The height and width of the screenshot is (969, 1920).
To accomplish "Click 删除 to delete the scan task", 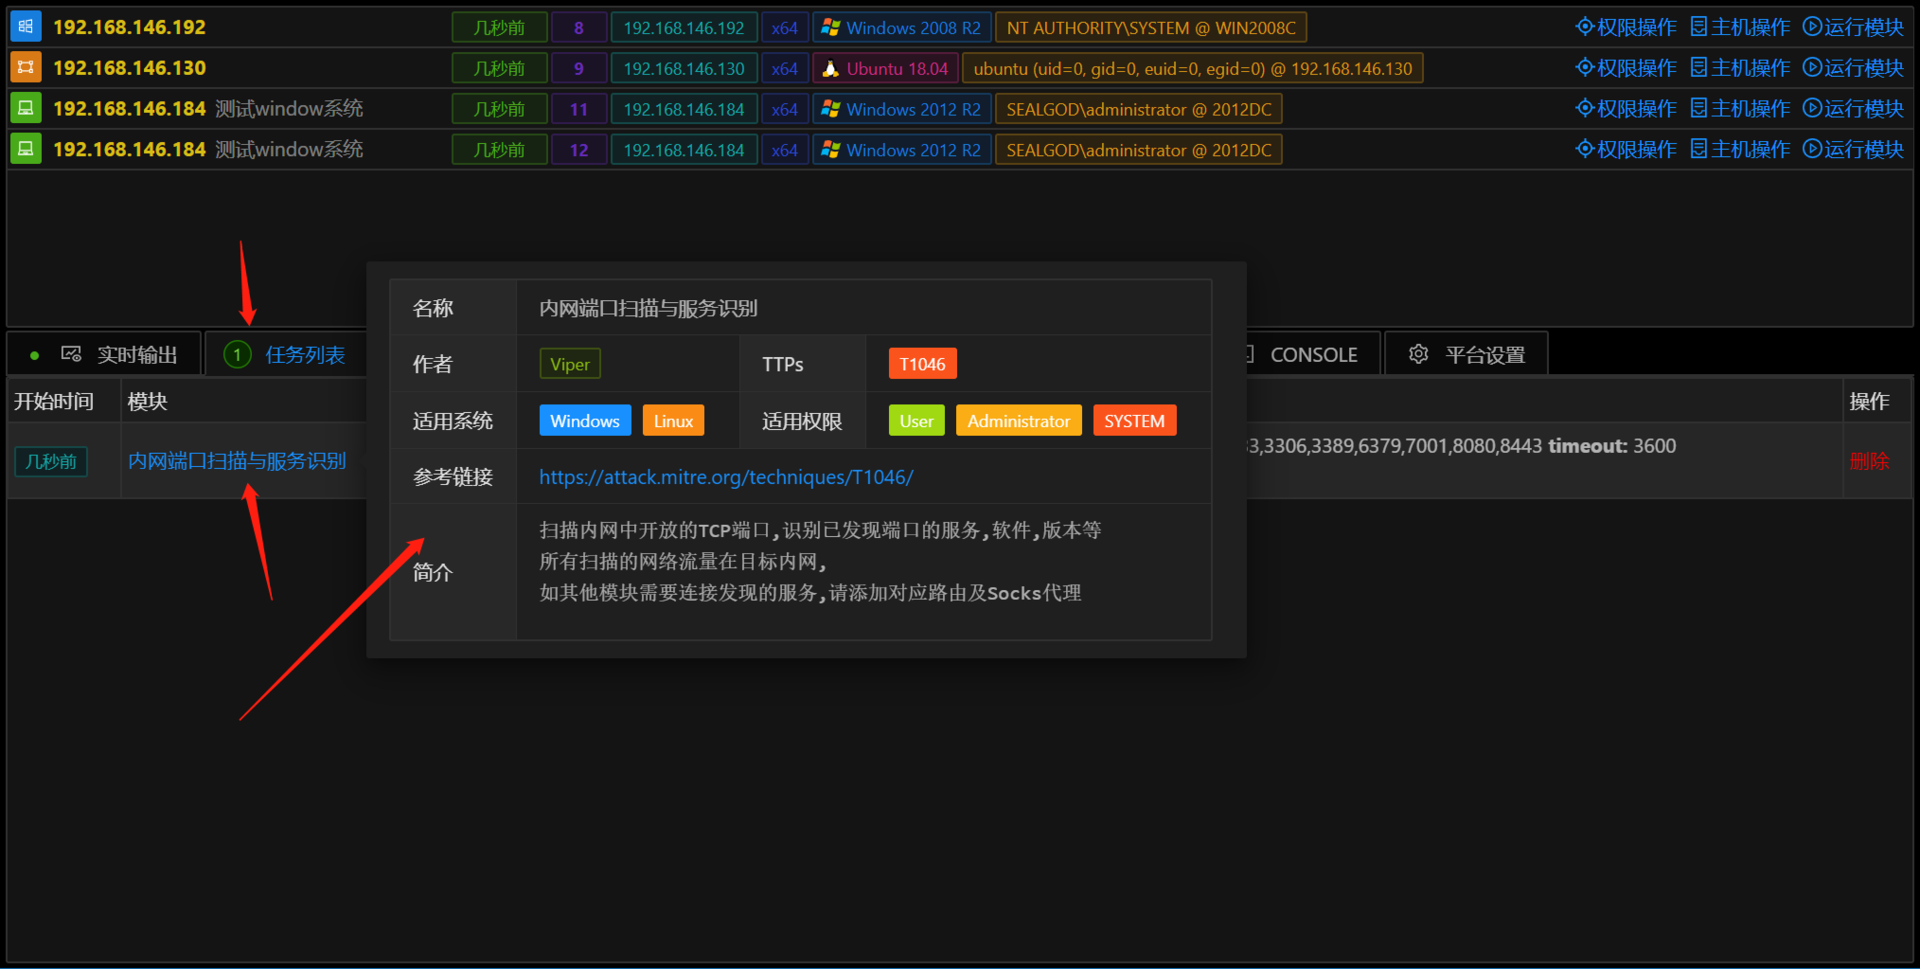I will tap(1870, 461).
